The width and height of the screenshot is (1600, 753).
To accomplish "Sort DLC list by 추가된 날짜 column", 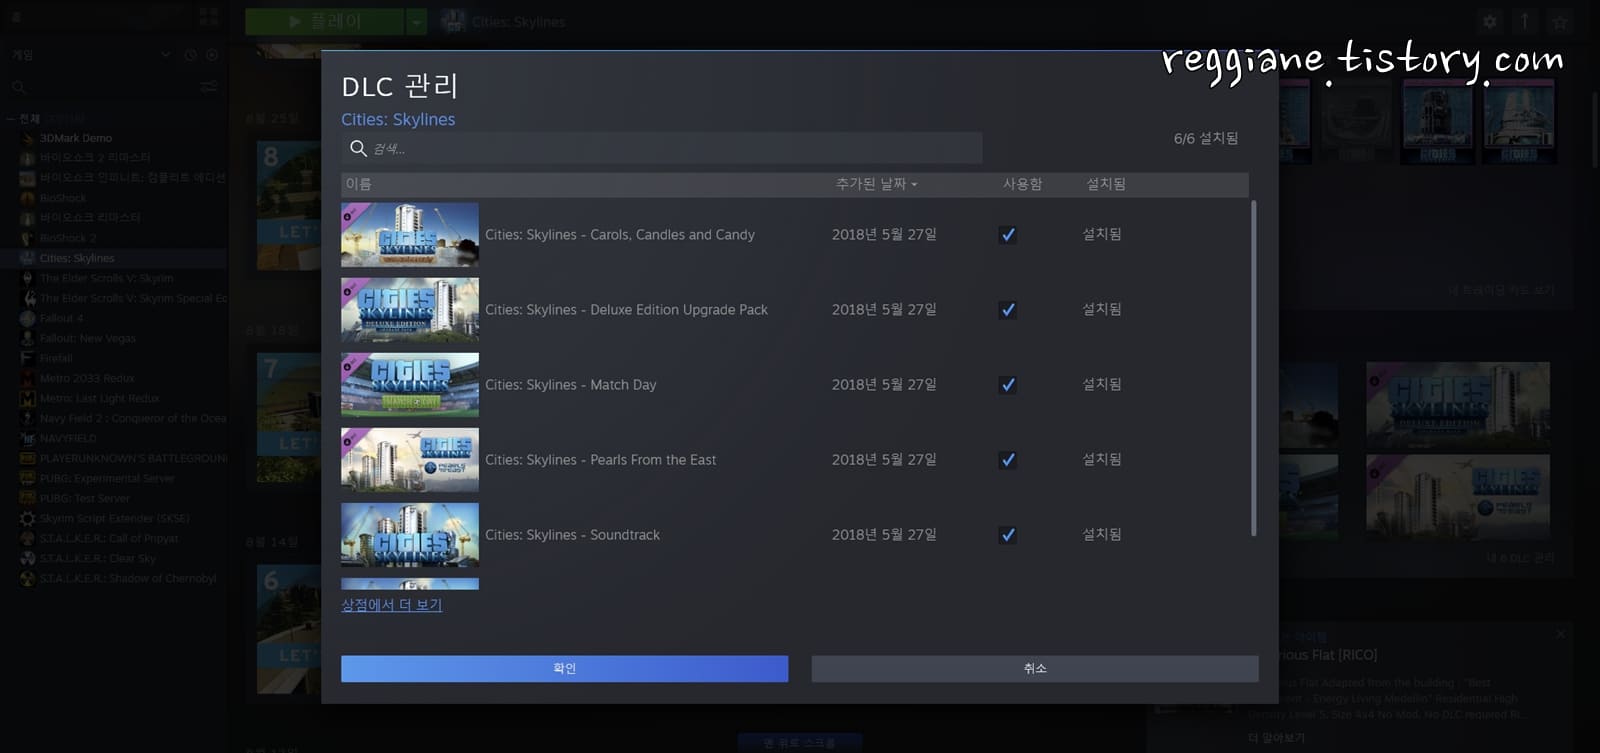I will point(876,184).
